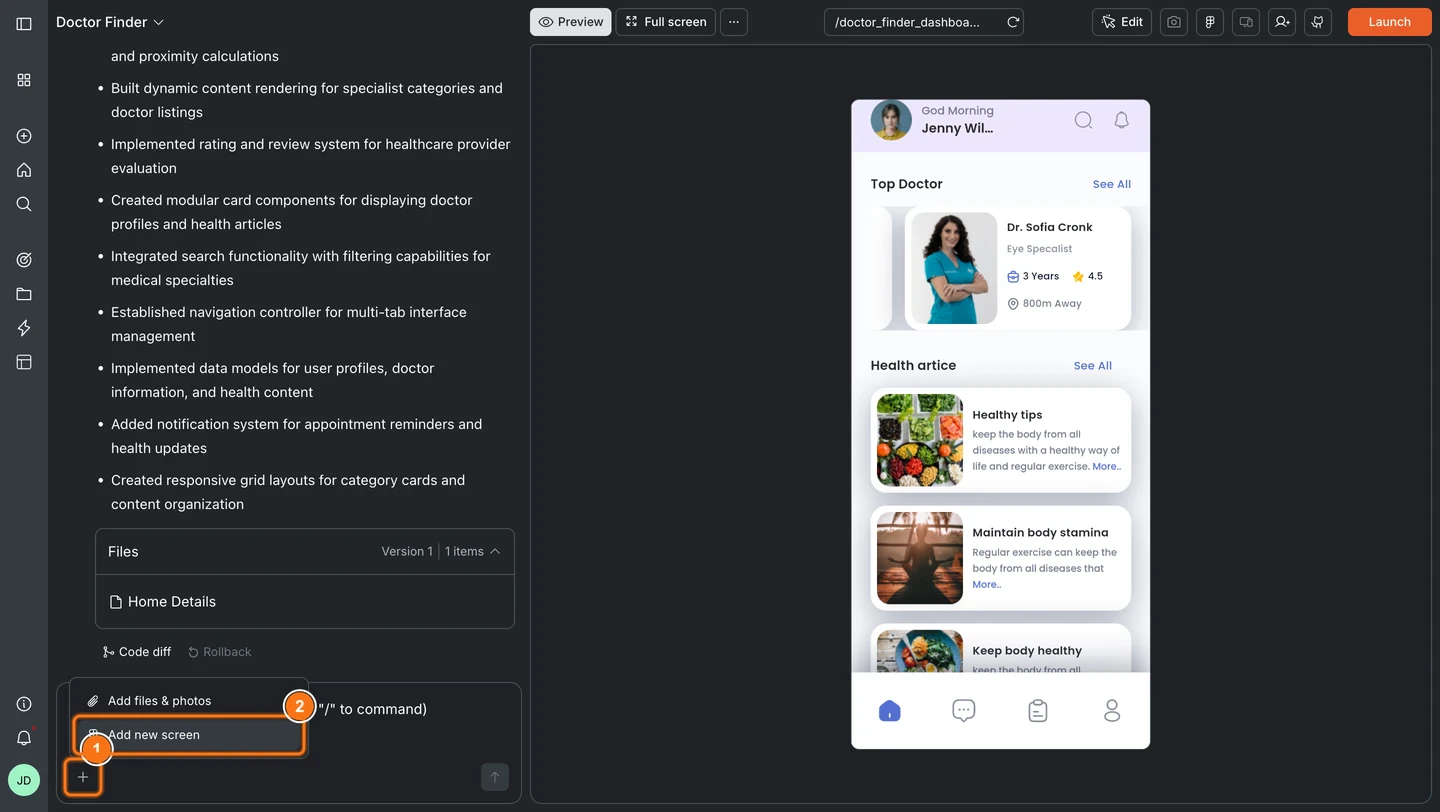Invite a collaborator via the person-plus icon
Viewport: 1440px width, 812px height.
(x=1281, y=21)
